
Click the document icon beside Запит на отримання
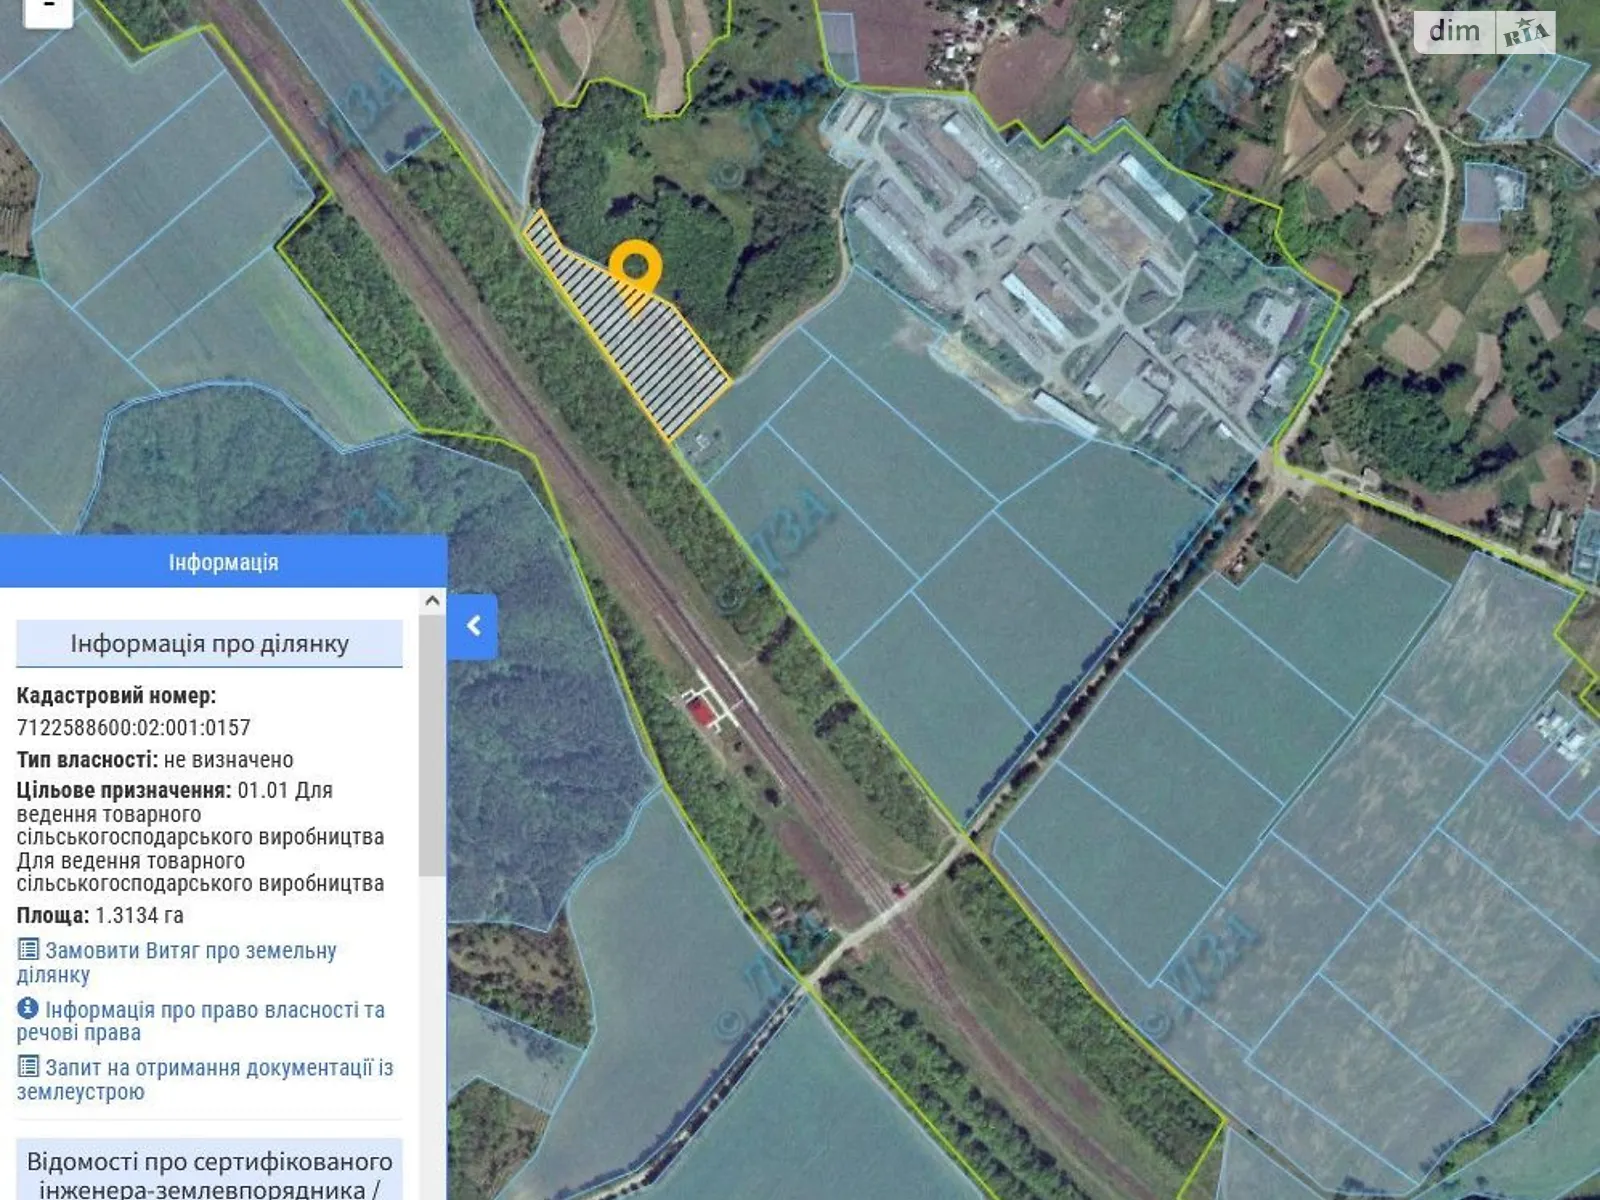click(28, 1067)
